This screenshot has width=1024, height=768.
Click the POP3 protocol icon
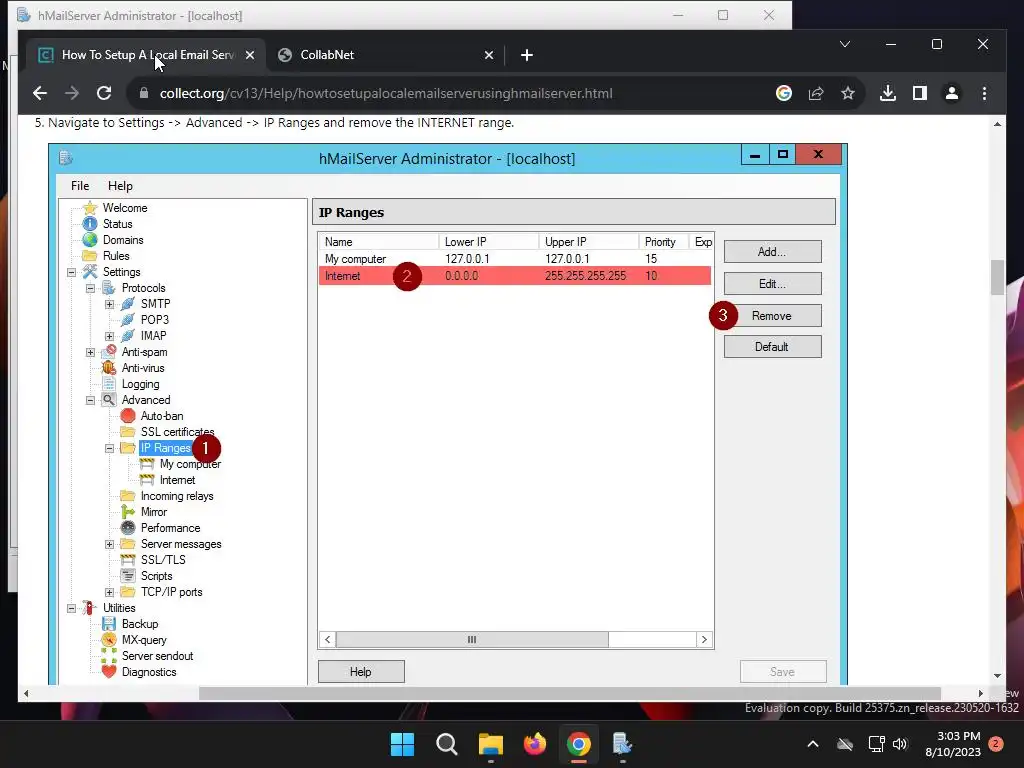click(128, 320)
